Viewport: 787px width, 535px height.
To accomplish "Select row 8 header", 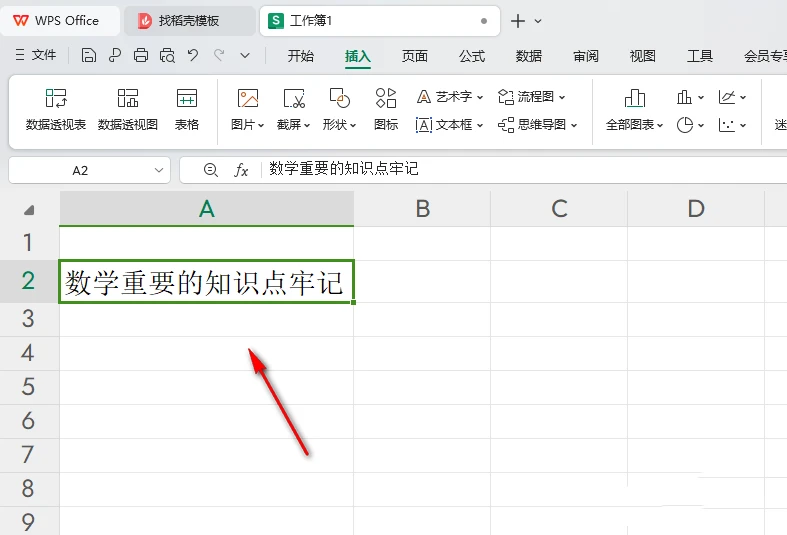I will (x=29, y=489).
